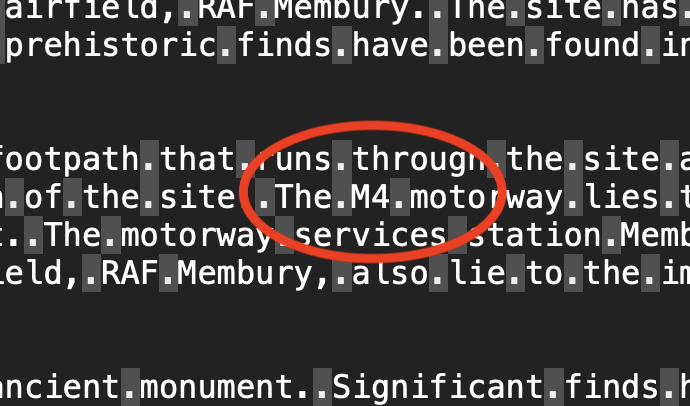The height and width of the screenshot is (406, 690).
Task: Click the word "lie" before "to"
Action: point(476,273)
